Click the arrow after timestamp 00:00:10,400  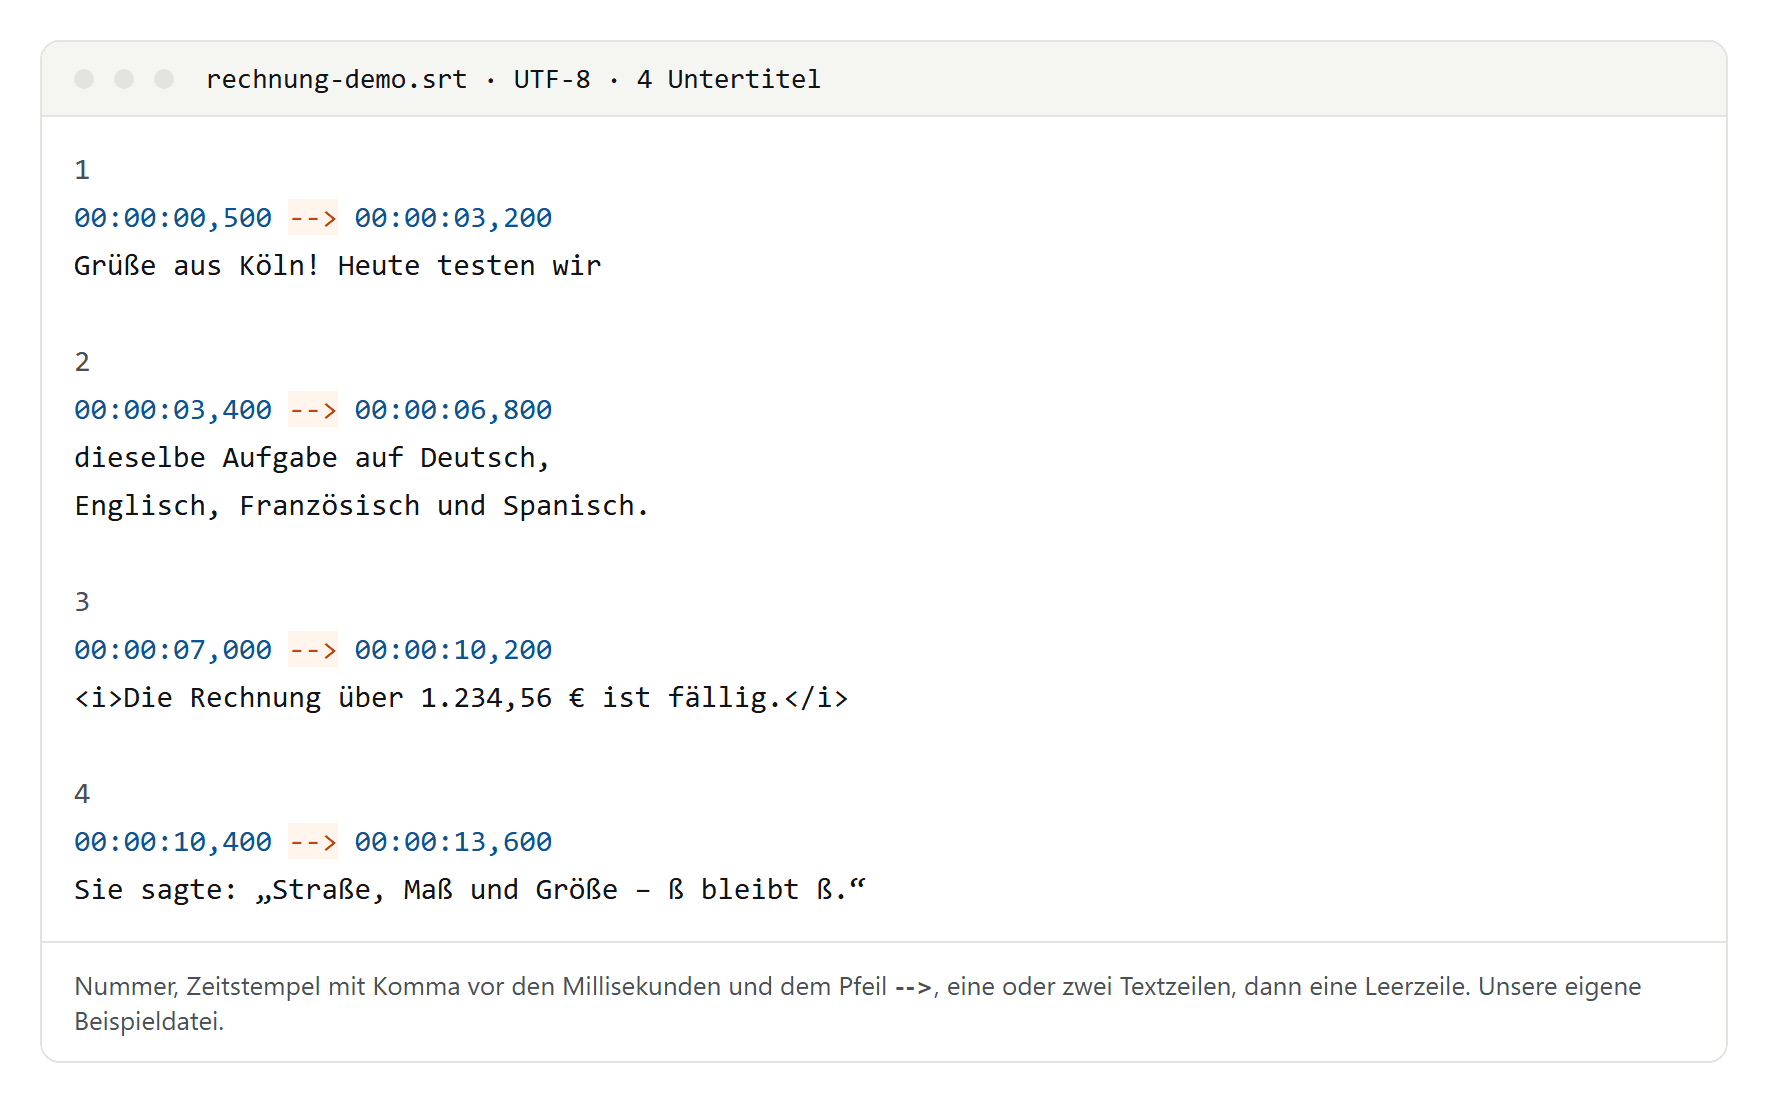point(313,842)
